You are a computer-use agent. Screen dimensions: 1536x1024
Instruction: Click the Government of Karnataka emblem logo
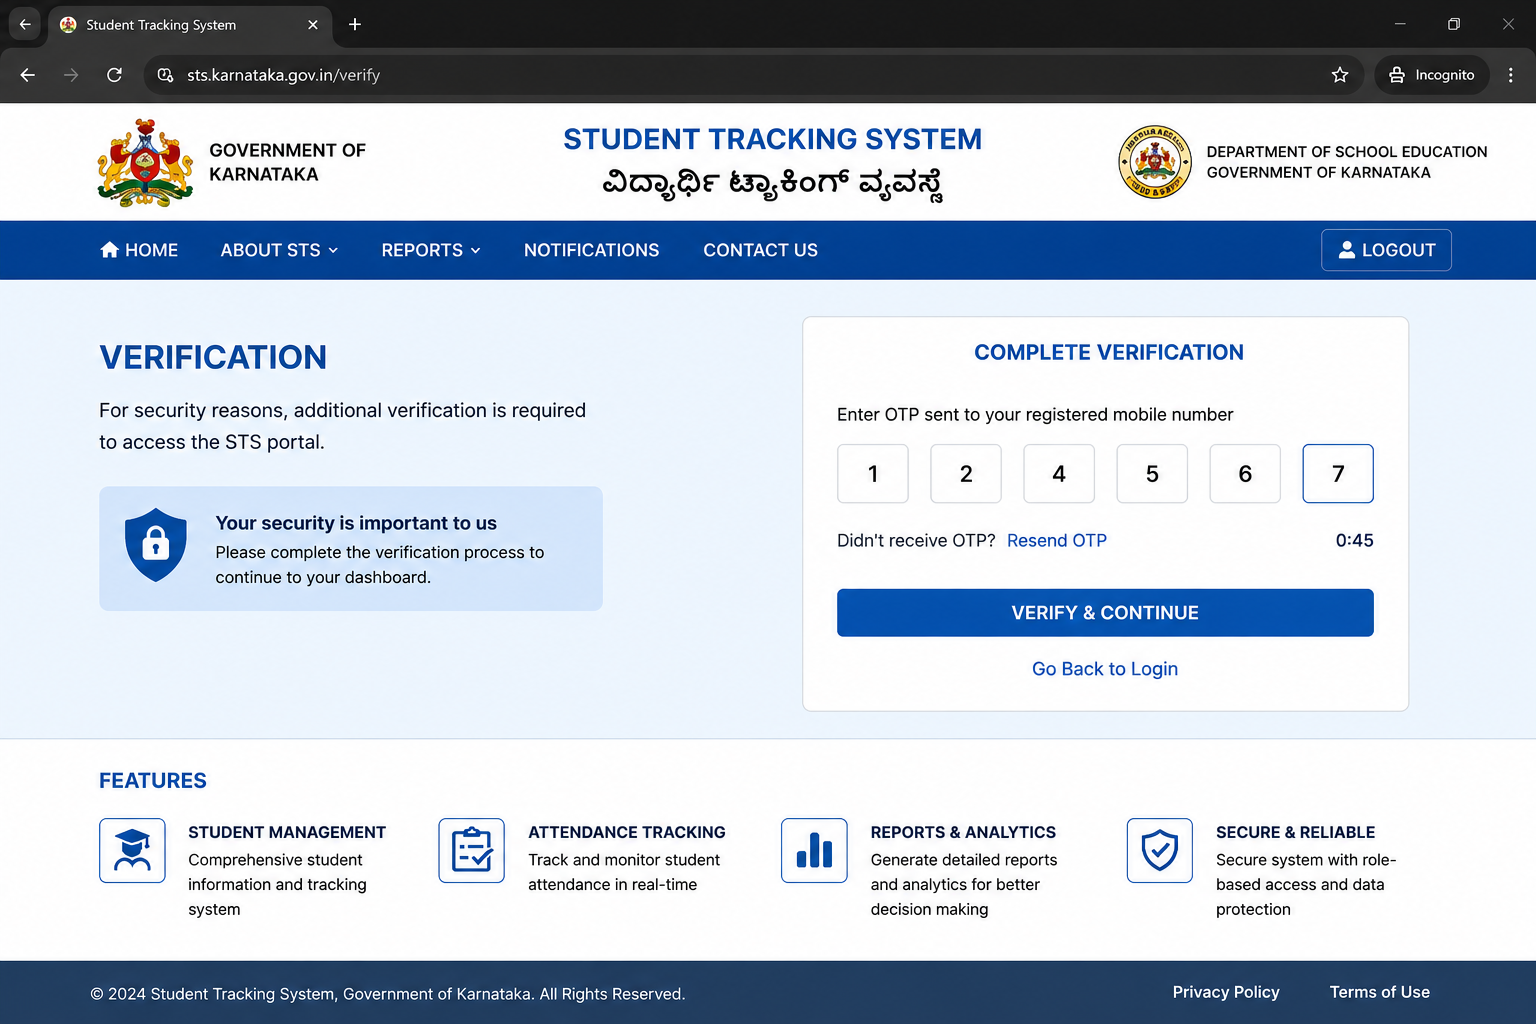[x=145, y=163]
